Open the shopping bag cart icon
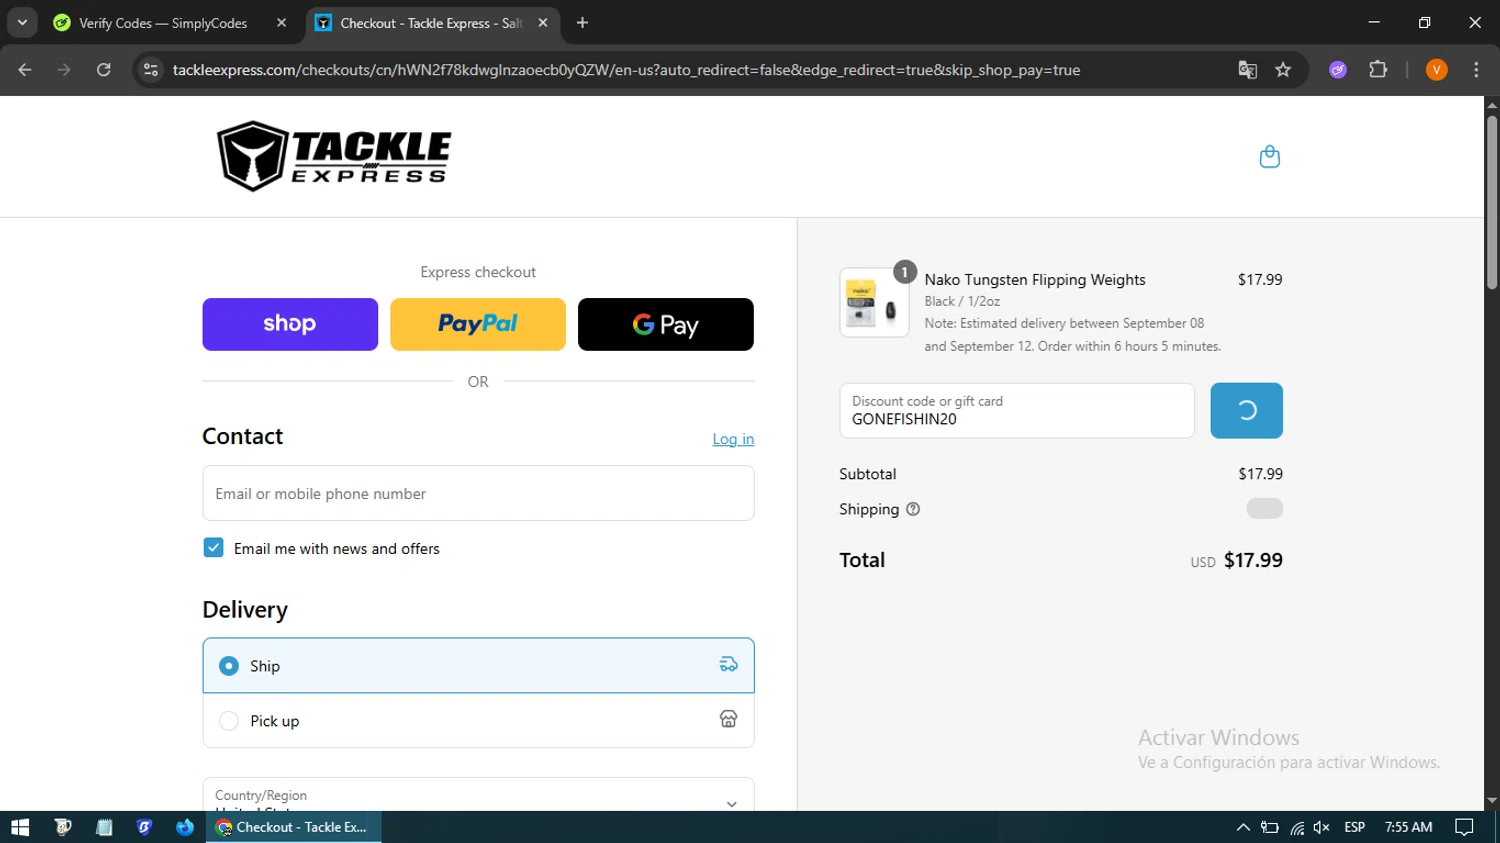The width and height of the screenshot is (1500, 843). point(1269,157)
